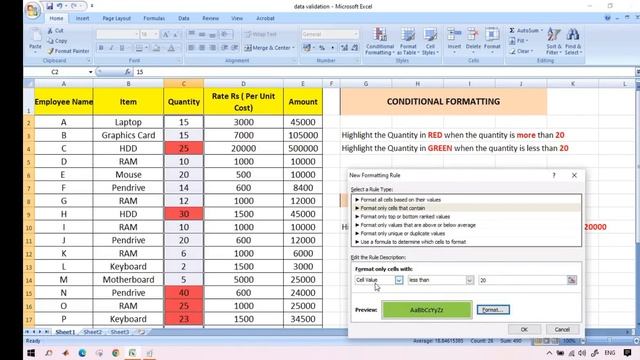Open the Cell Value dropdown
This screenshot has width=640, height=360.
point(399,280)
